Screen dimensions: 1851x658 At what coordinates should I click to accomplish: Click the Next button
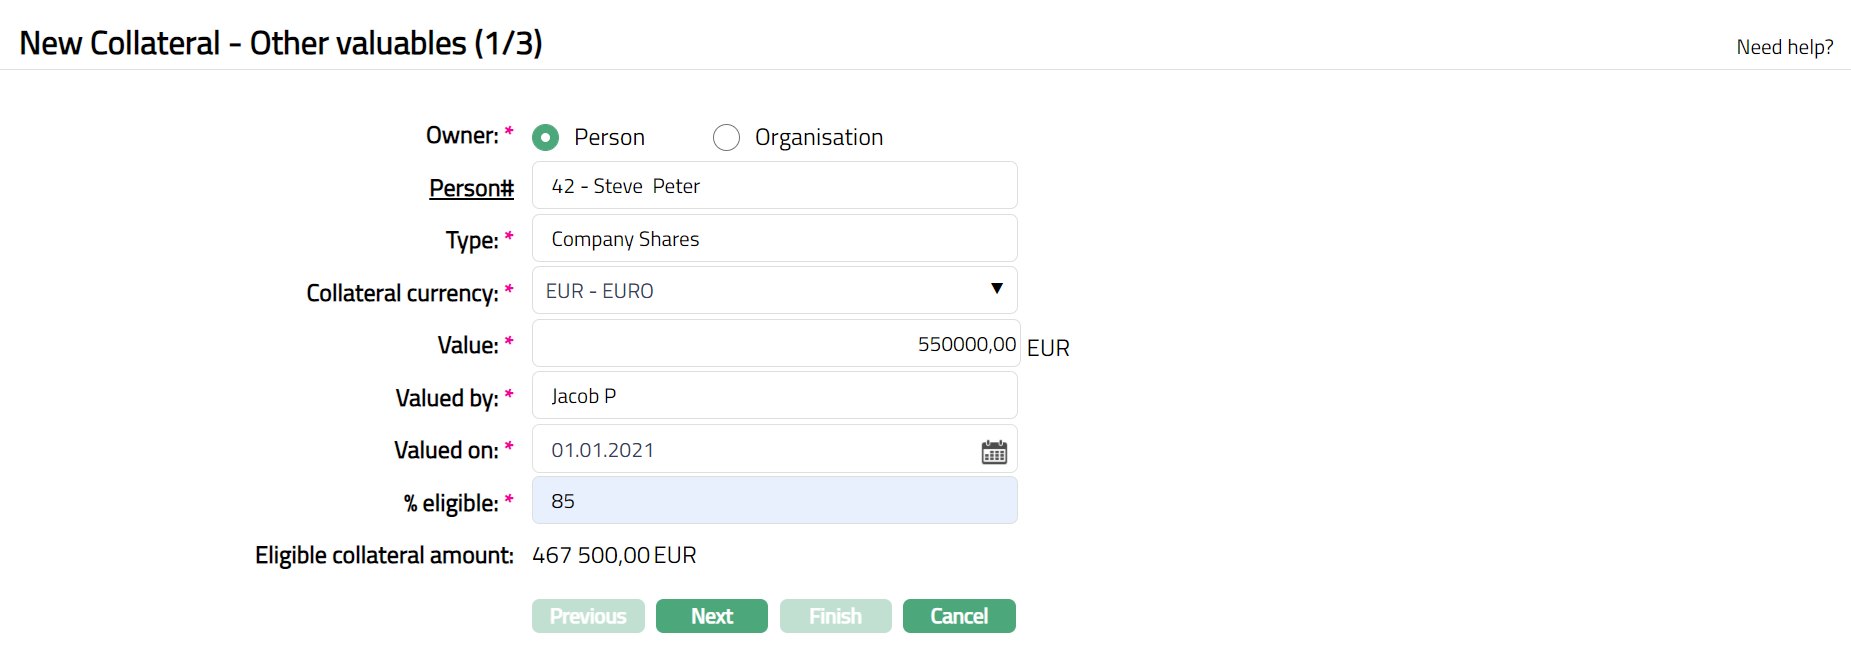coord(711,616)
